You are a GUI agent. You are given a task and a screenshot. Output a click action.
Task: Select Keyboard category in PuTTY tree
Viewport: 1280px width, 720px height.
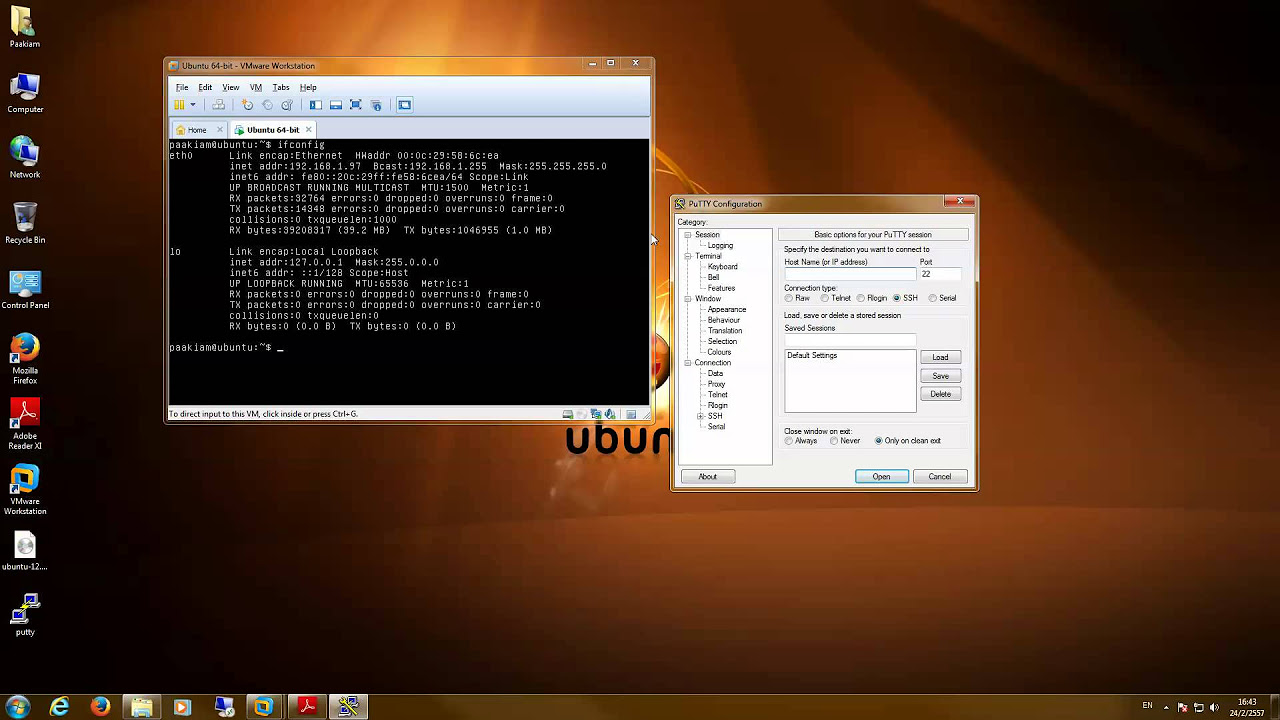[722, 267]
